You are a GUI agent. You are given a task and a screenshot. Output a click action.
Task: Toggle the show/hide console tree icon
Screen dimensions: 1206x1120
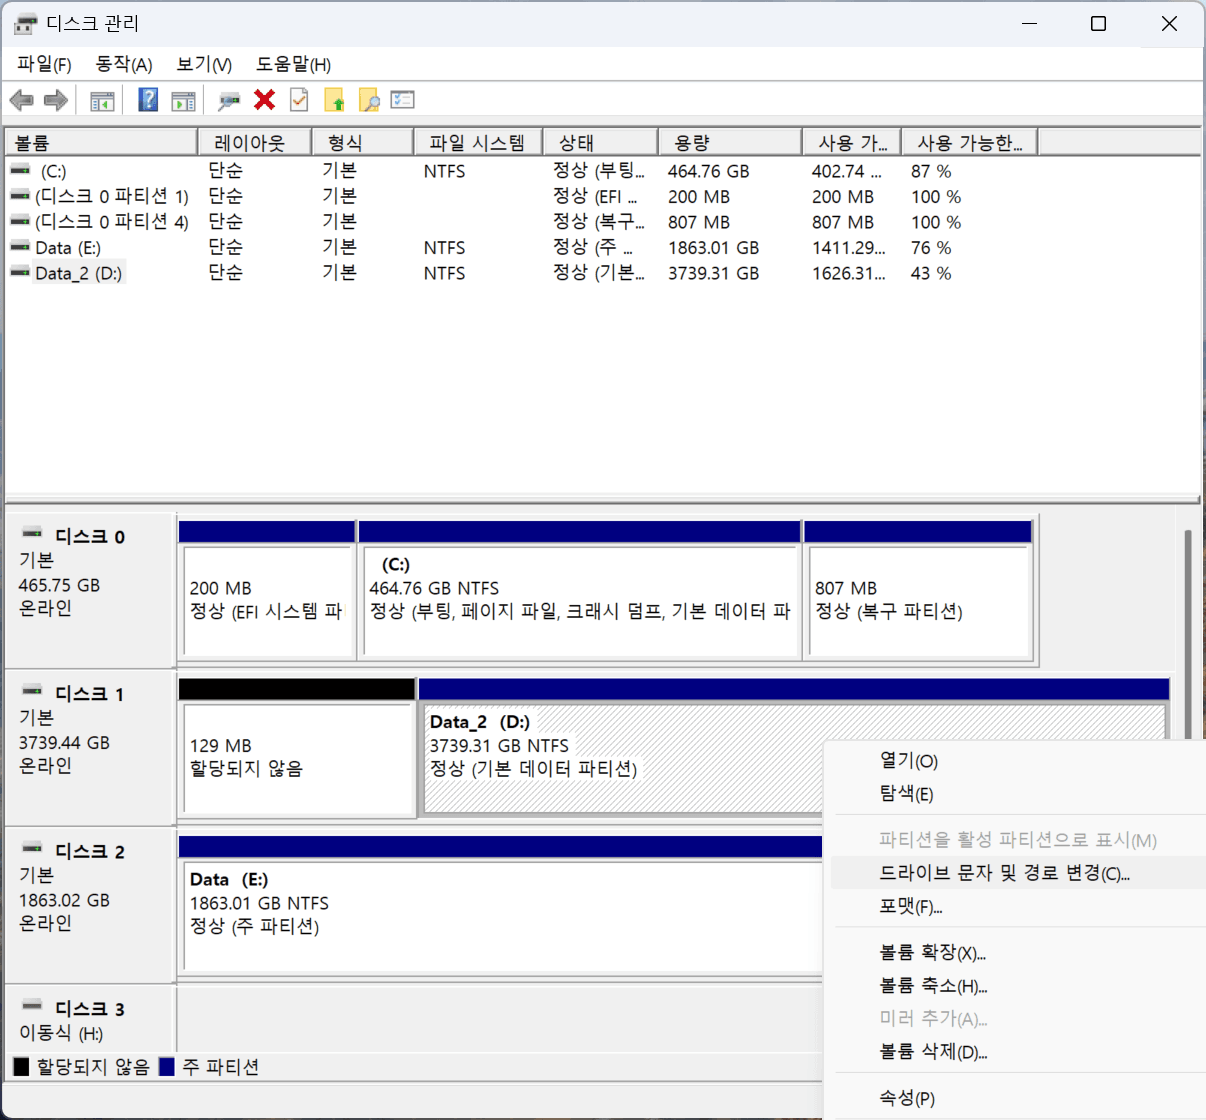click(x=102, y=100)
